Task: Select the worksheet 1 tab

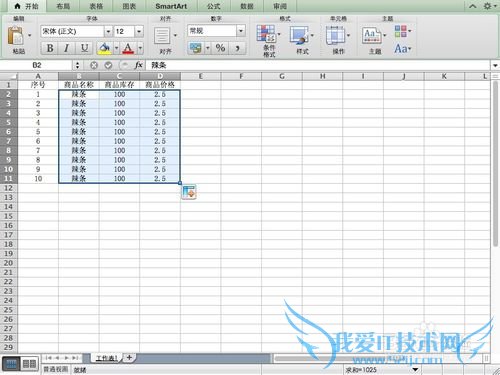Action: (106, 358)
